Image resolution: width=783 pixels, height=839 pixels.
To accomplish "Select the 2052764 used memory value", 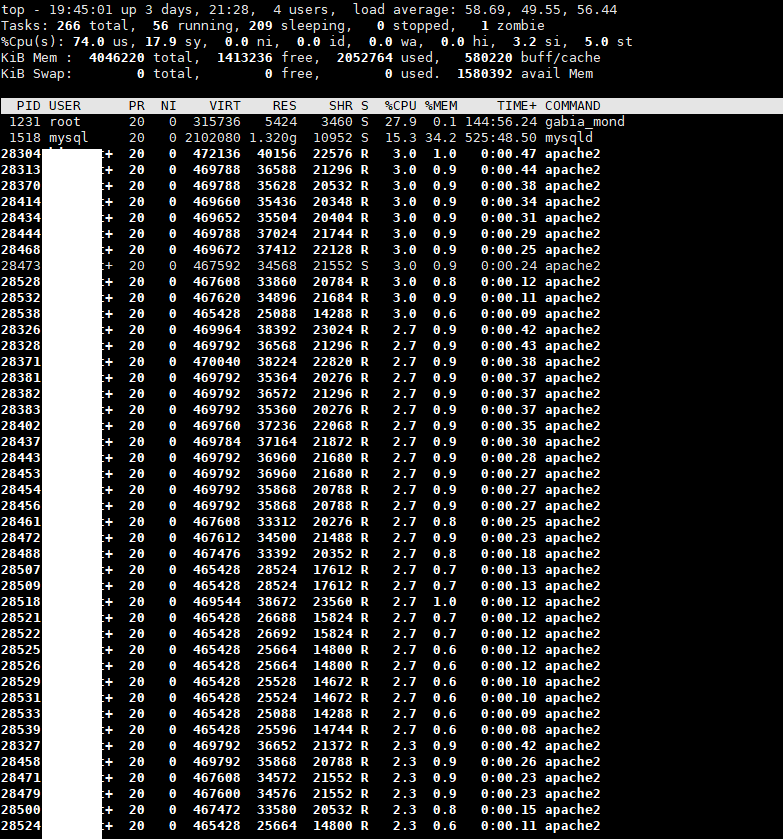I will (x=364, y=58).
